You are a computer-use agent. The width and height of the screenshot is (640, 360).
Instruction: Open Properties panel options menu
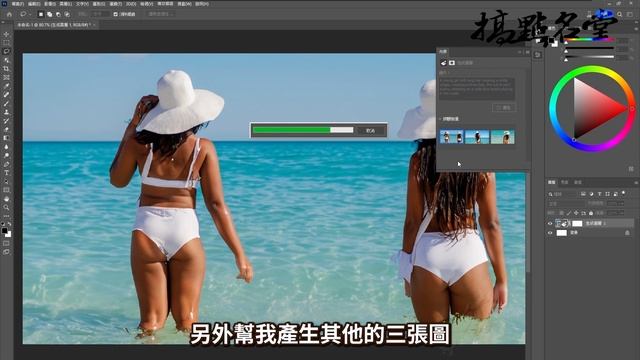527,52
